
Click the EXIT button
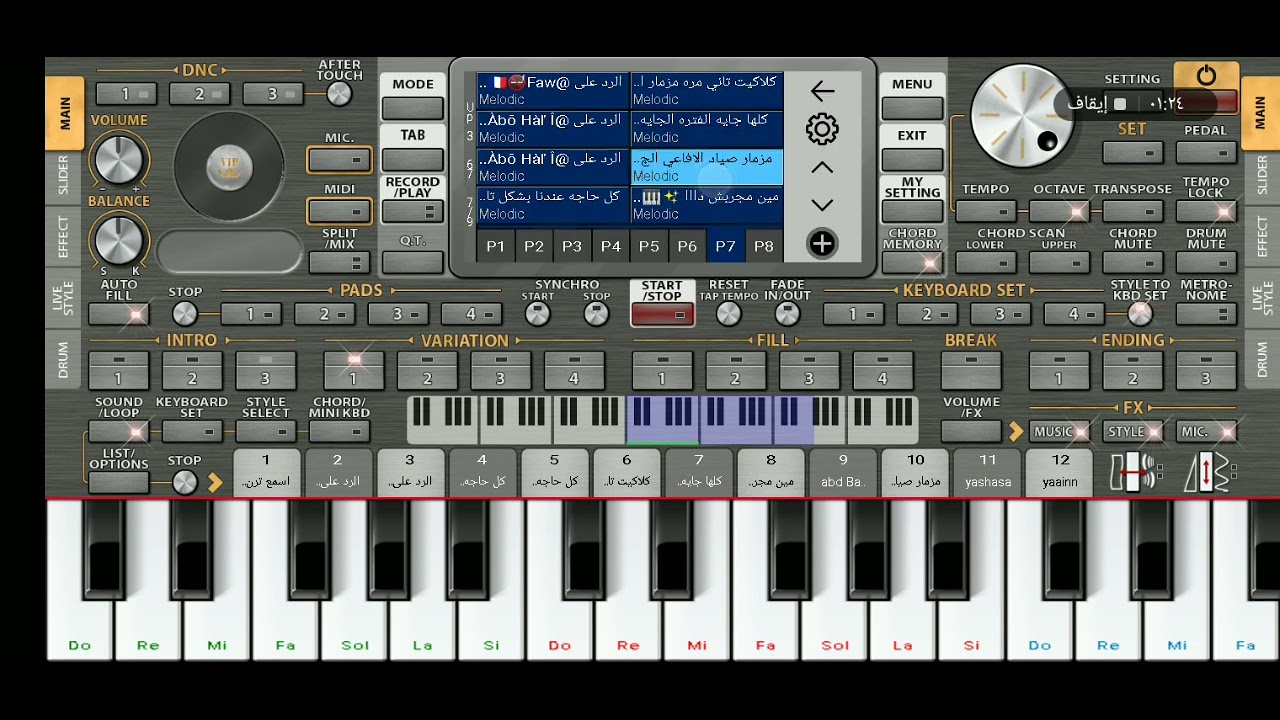point(912,160)
